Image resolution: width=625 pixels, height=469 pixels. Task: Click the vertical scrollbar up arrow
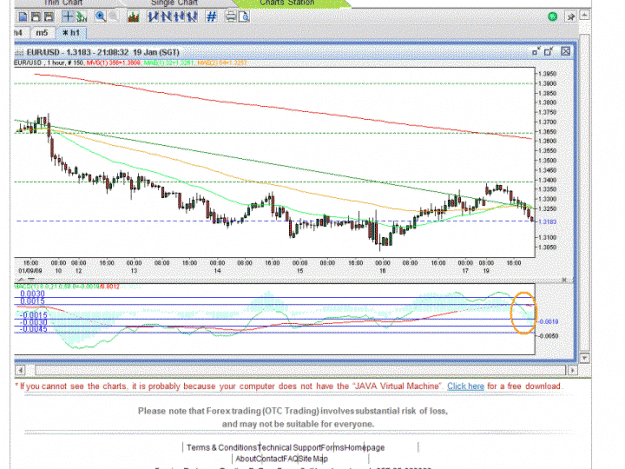(x=584, y=15)
